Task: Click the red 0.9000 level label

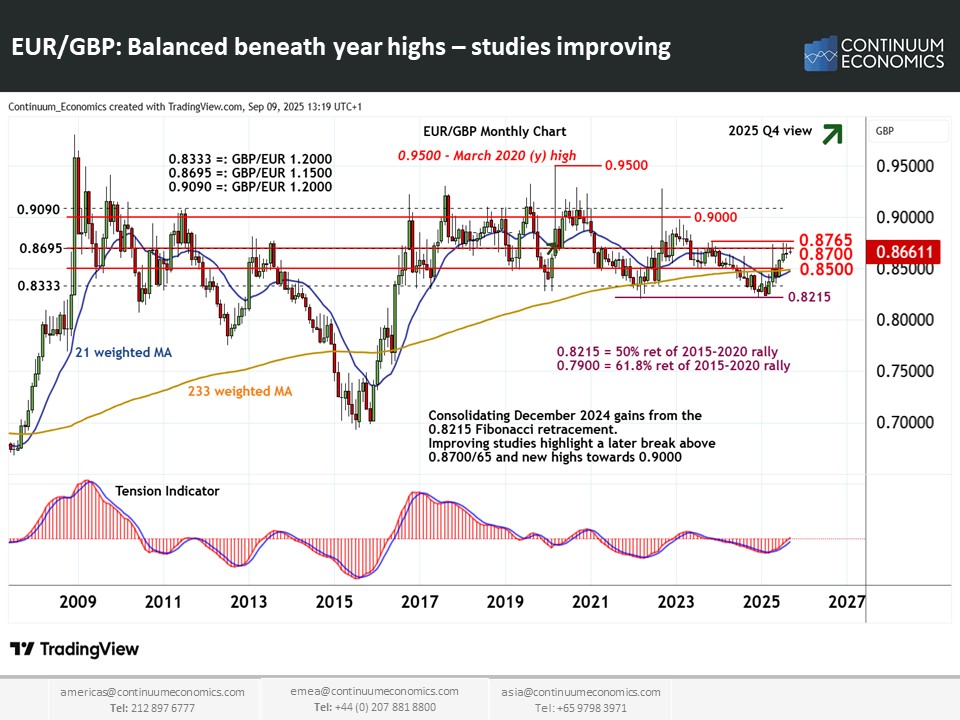Action: coord(715,217)
